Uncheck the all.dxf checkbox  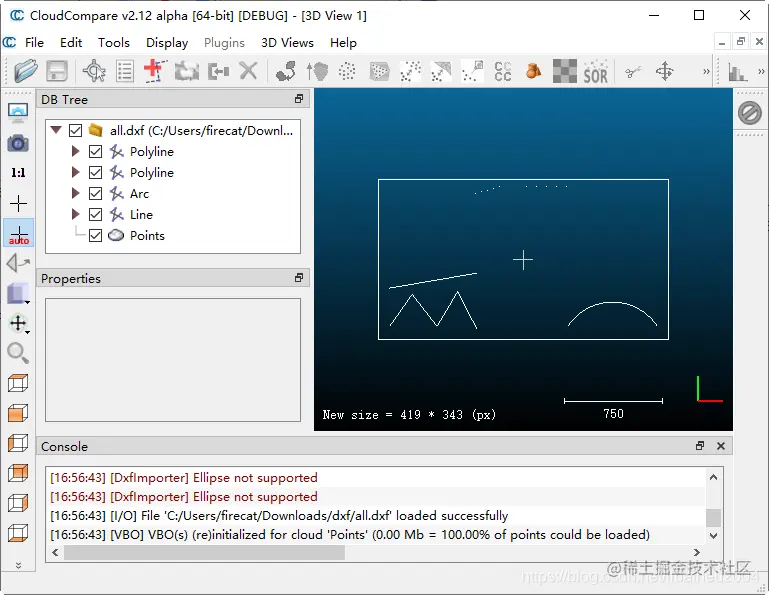coord(75,130)
